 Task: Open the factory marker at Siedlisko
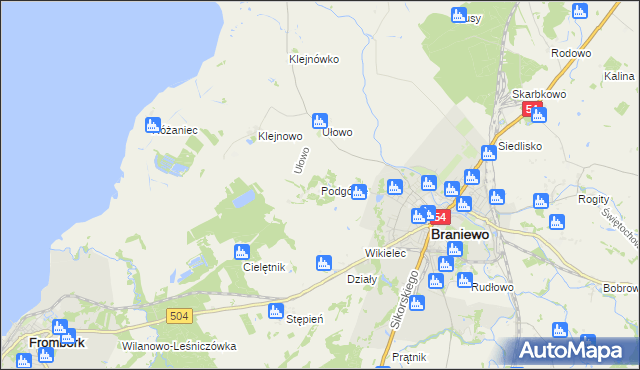pos(489,153)
